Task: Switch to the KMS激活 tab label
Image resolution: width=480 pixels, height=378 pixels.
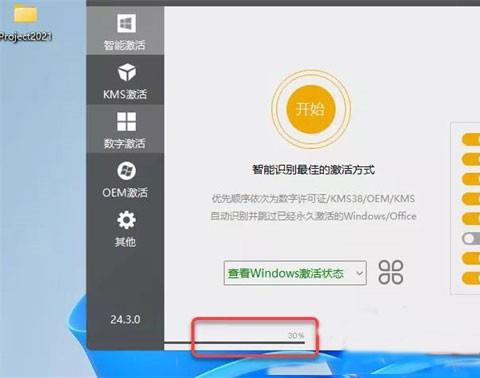Action: (125, 94)
